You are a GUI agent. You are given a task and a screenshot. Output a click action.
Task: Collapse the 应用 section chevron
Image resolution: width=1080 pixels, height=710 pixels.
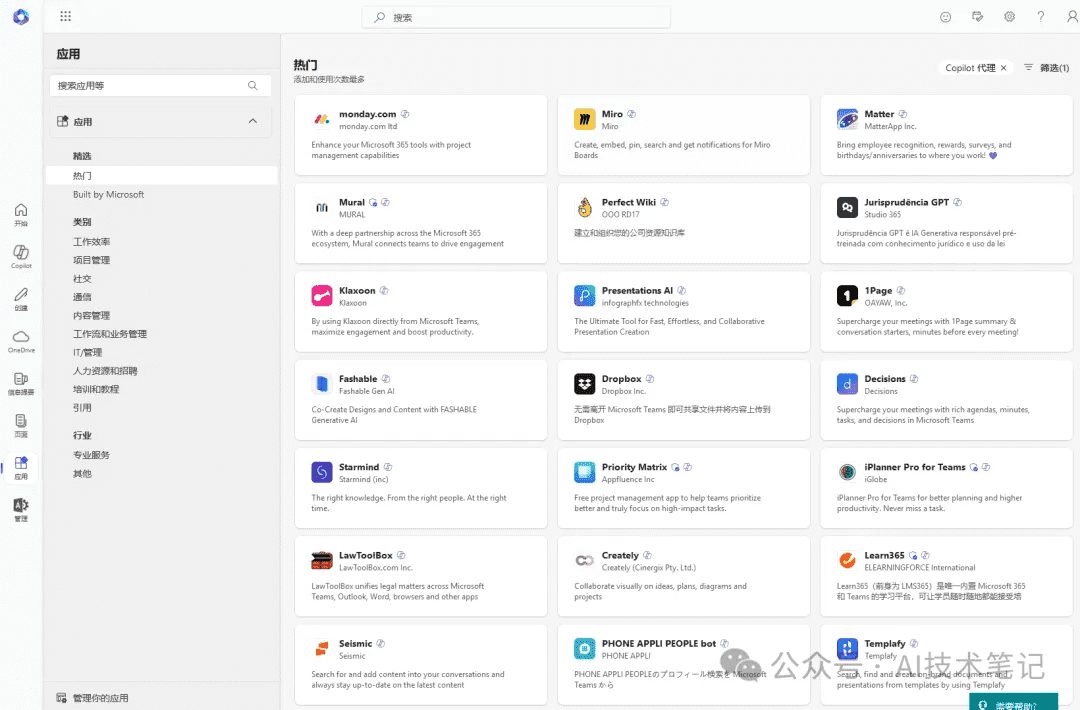(x=253, y=121)
